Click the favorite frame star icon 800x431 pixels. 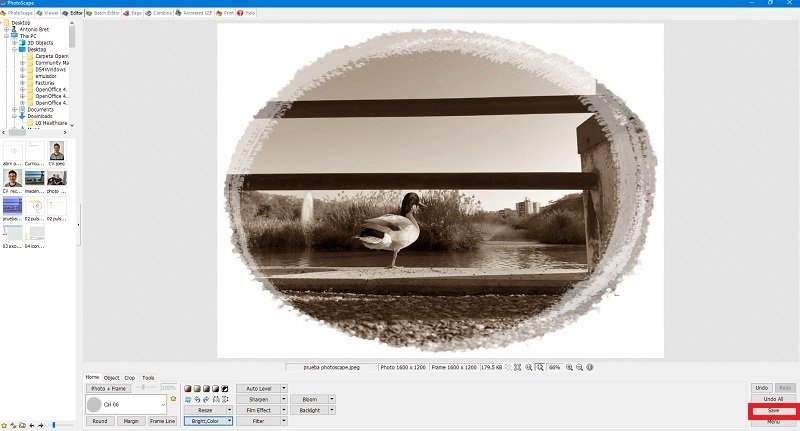point(173,398)
